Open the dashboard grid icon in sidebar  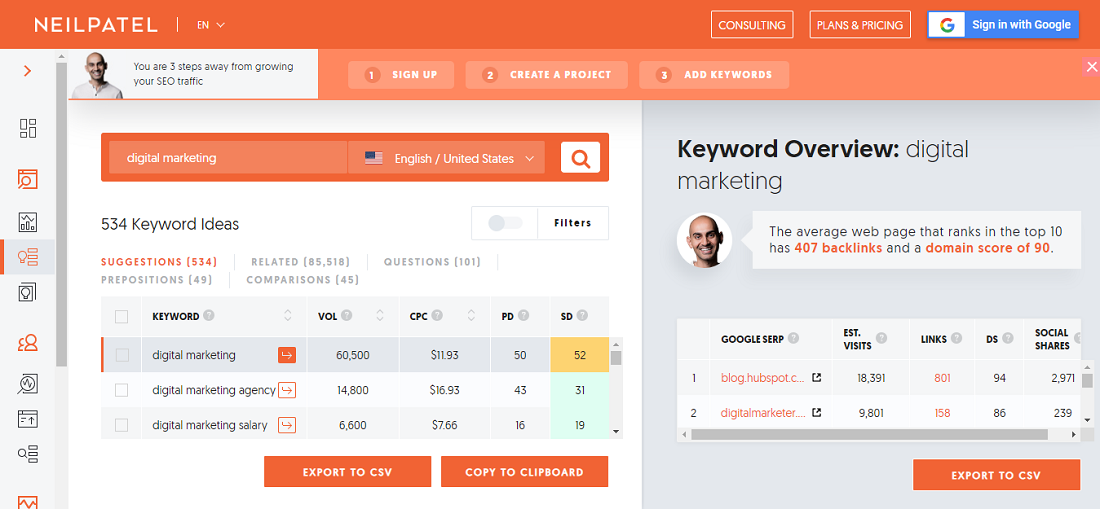[27, 128]
